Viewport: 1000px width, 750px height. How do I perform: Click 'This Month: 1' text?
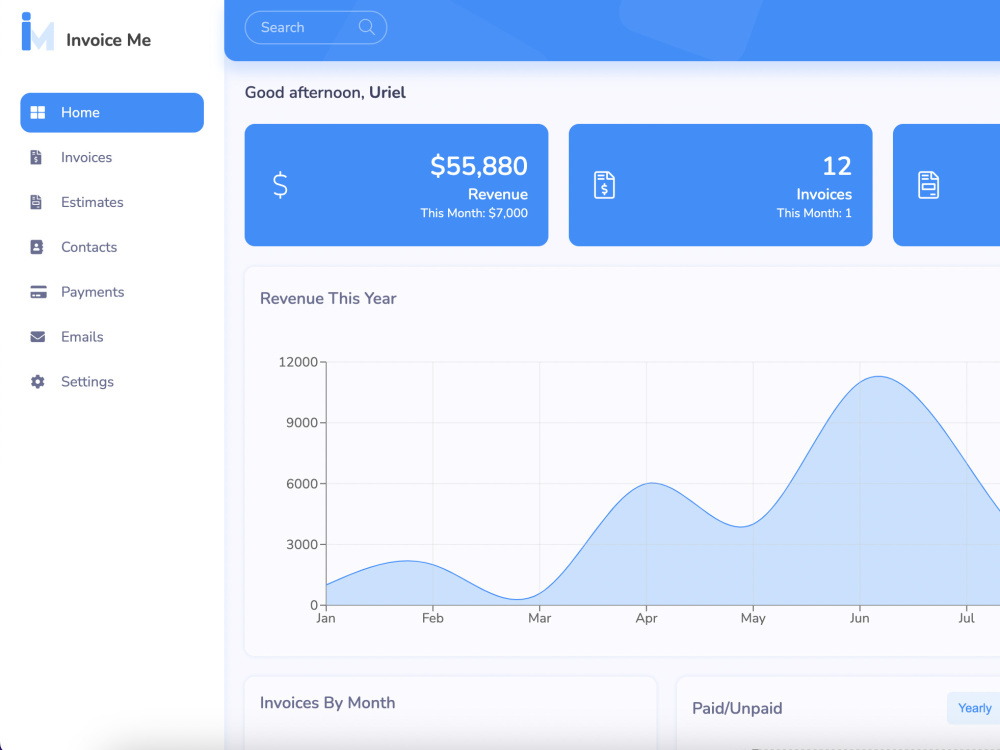pos(814,213)
